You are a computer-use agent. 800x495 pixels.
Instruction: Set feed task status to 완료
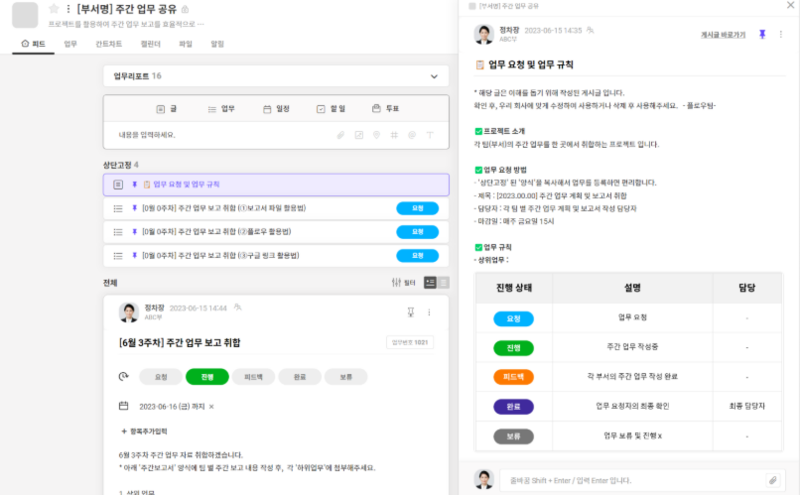click(299, 377)
